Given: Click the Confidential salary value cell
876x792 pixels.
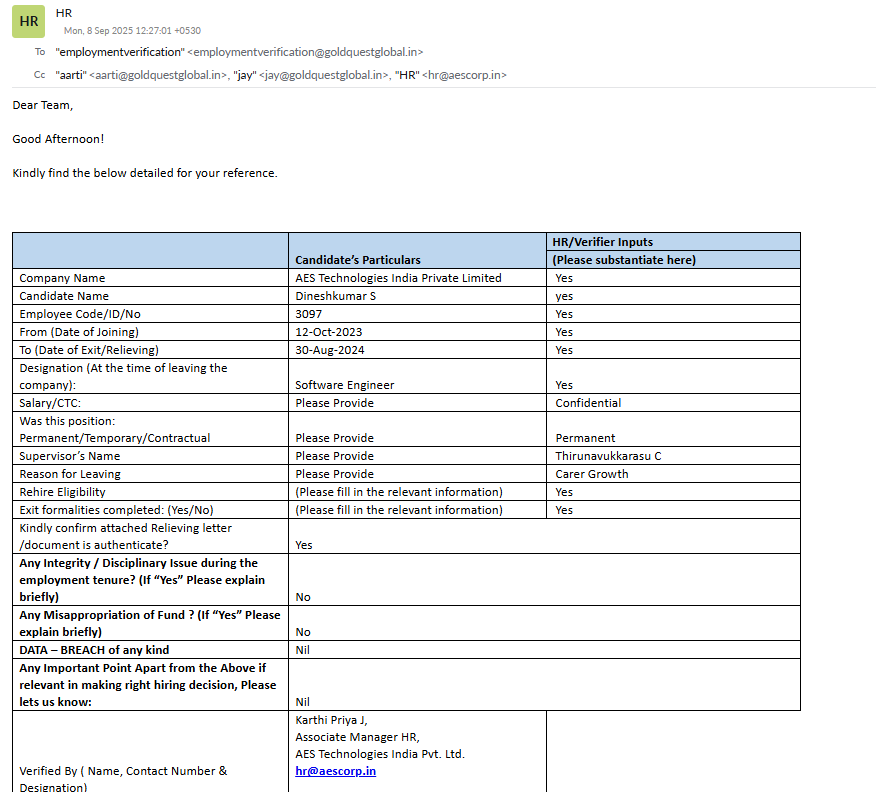Looking at the screenshot, I should [588, 403].
